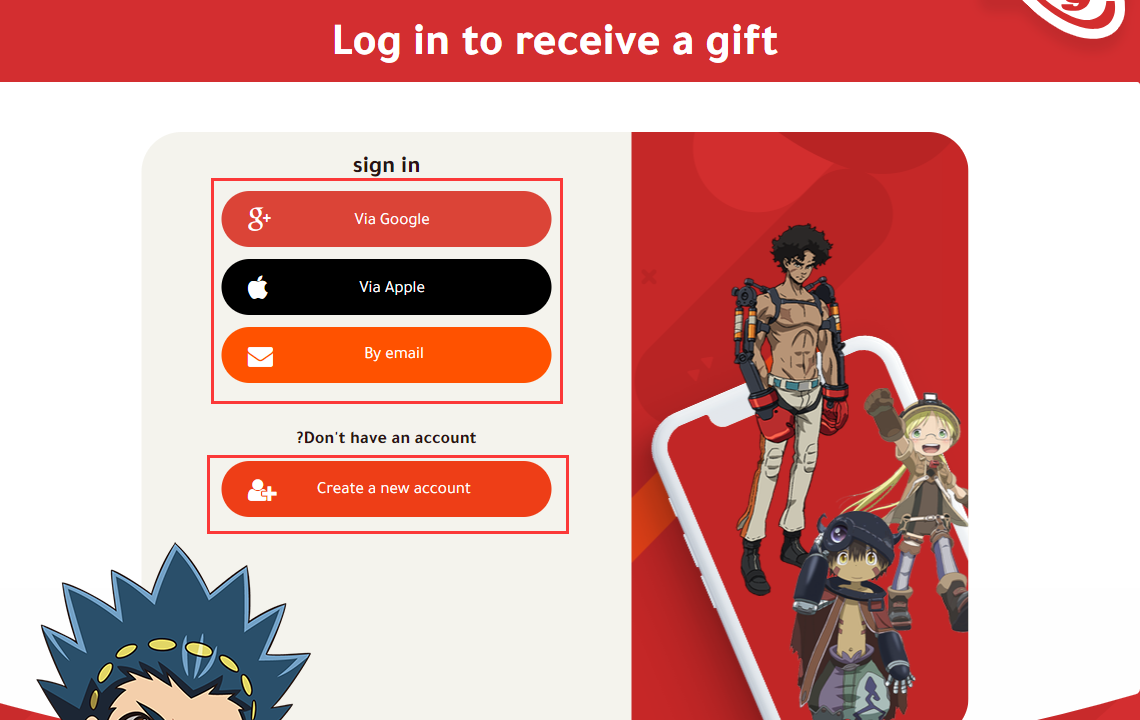Click the envelope email icon
This screenshot has width=1140, height=720.
[x=260, y=356]
